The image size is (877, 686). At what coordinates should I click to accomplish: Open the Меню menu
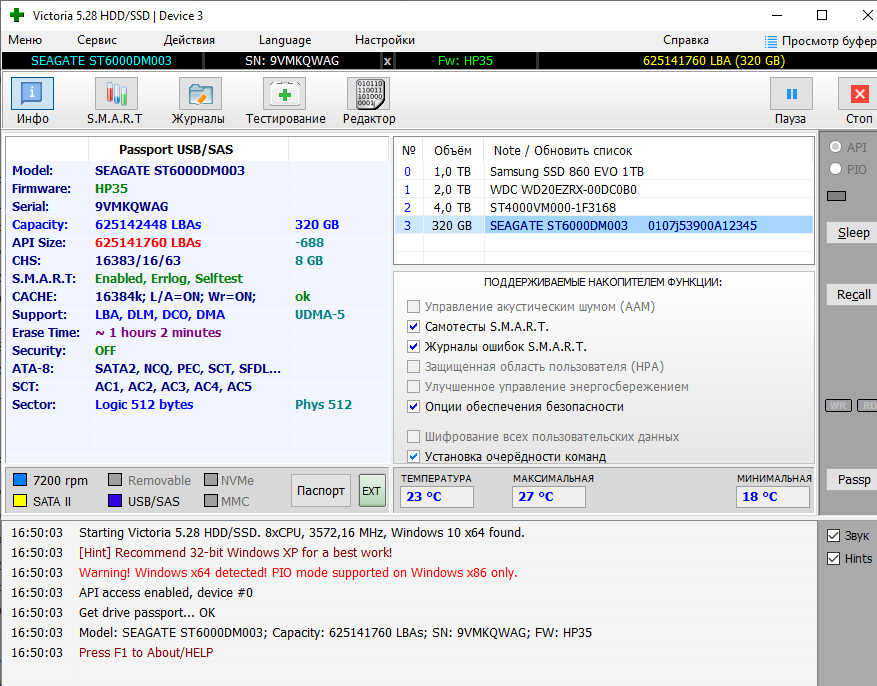pyautogui.click(x=25, y=40)
